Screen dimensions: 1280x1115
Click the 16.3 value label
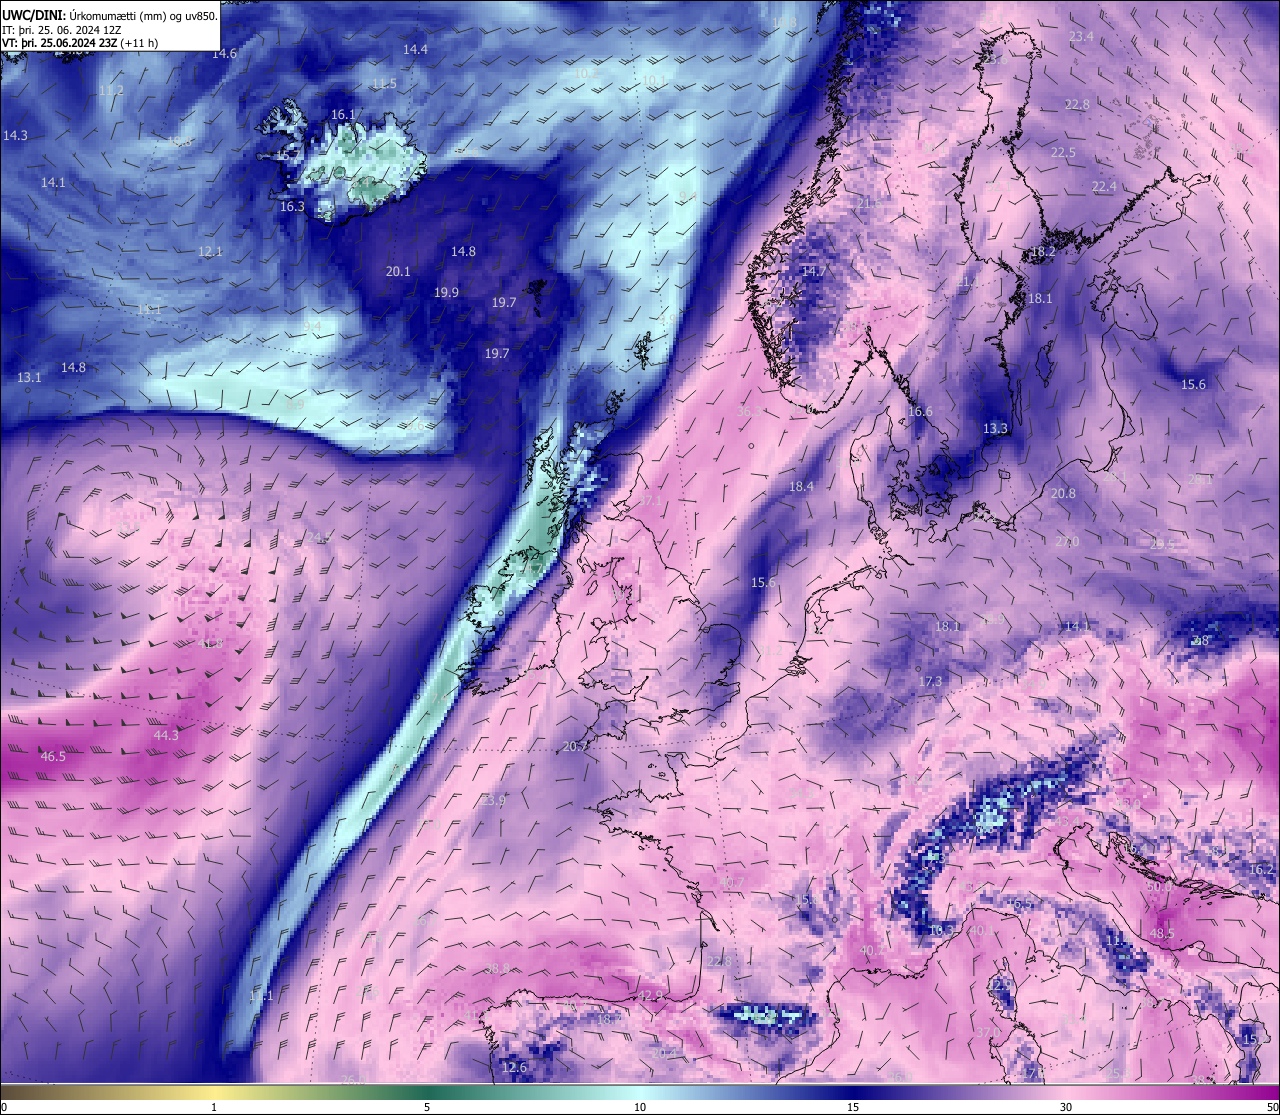point(292,207)
